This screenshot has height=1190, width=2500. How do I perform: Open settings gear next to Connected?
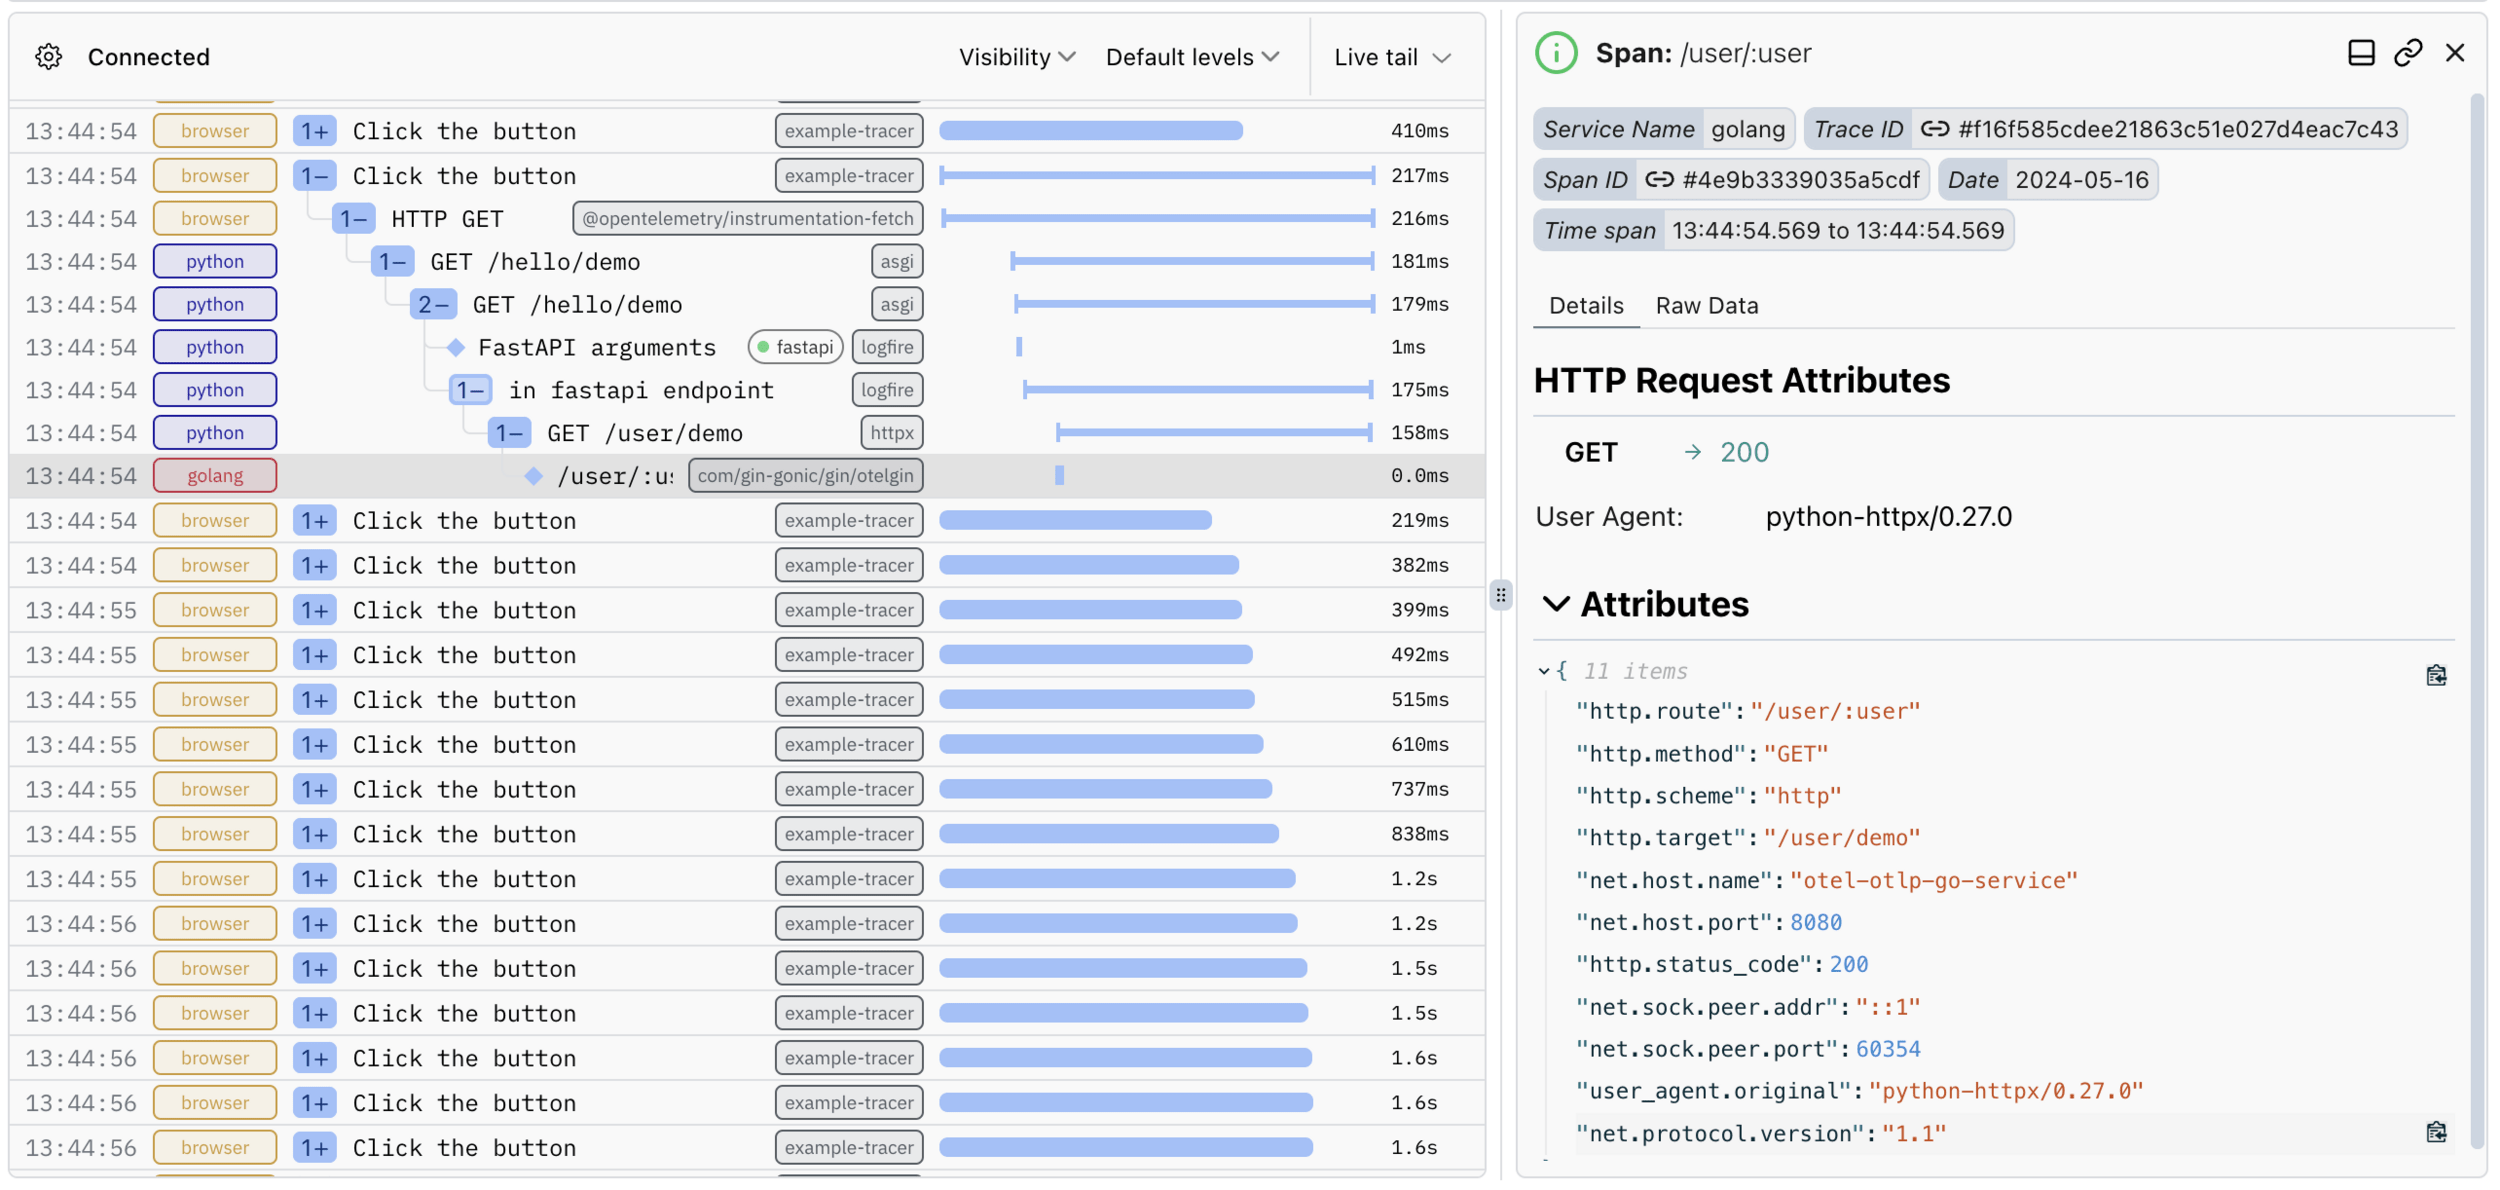point(48,57)
